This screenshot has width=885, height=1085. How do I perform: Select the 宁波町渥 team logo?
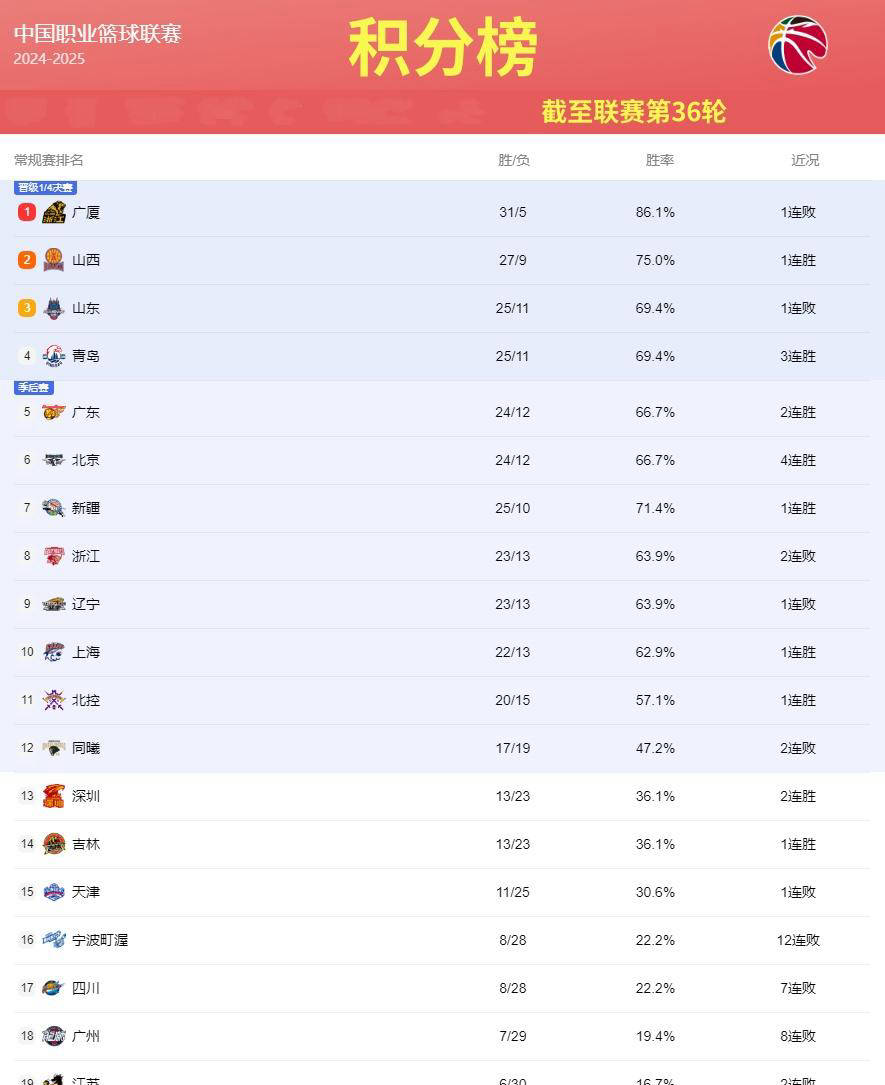point(54,940)
